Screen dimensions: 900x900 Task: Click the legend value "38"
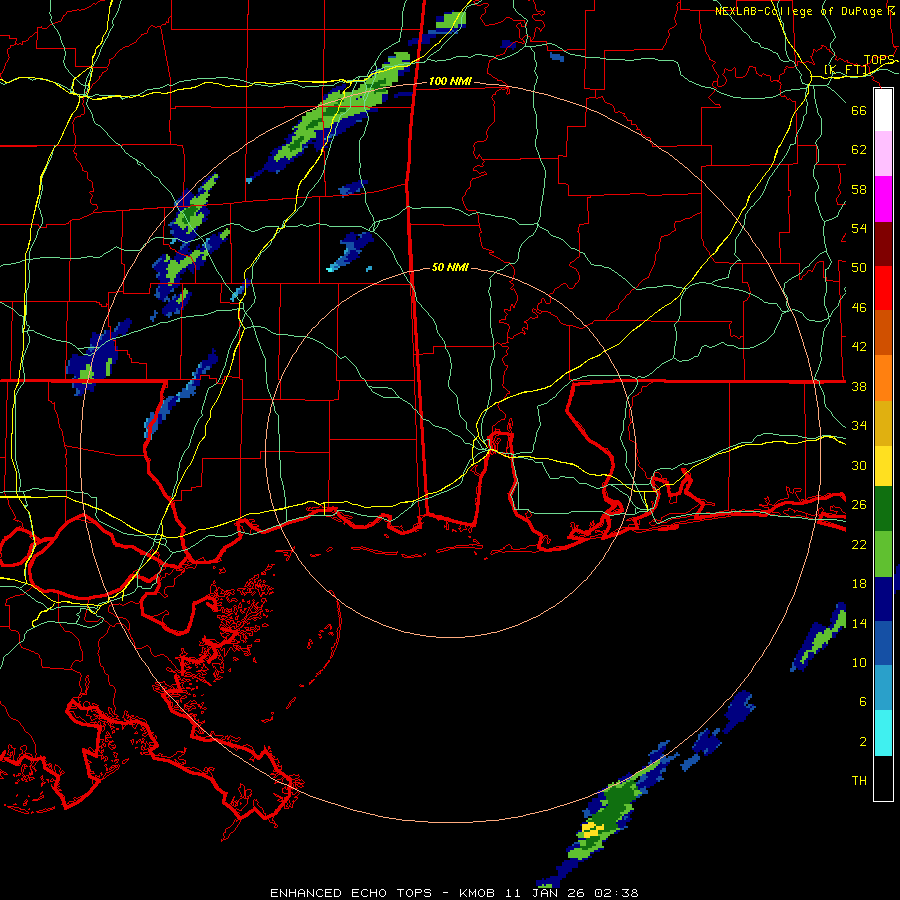coord(859,386)
